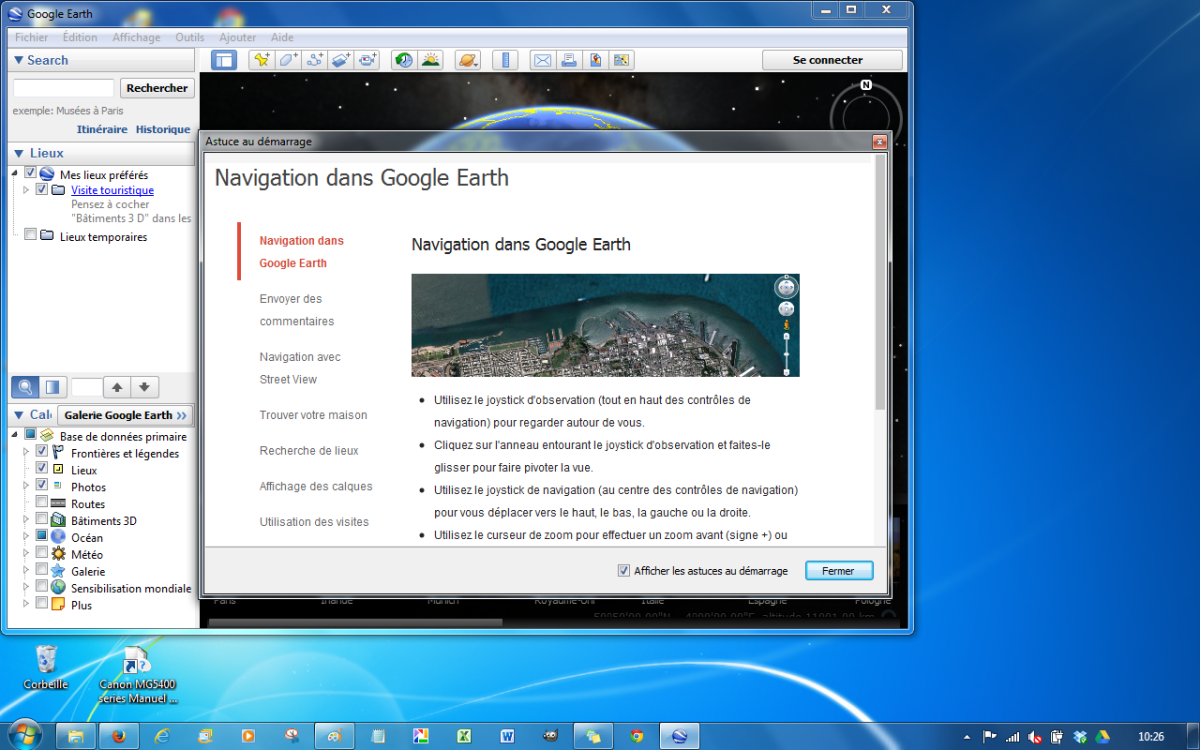Viewport: 1200px width, 750px height.
Task: Expand the Visite touristique folder
Action: point(26,189)
